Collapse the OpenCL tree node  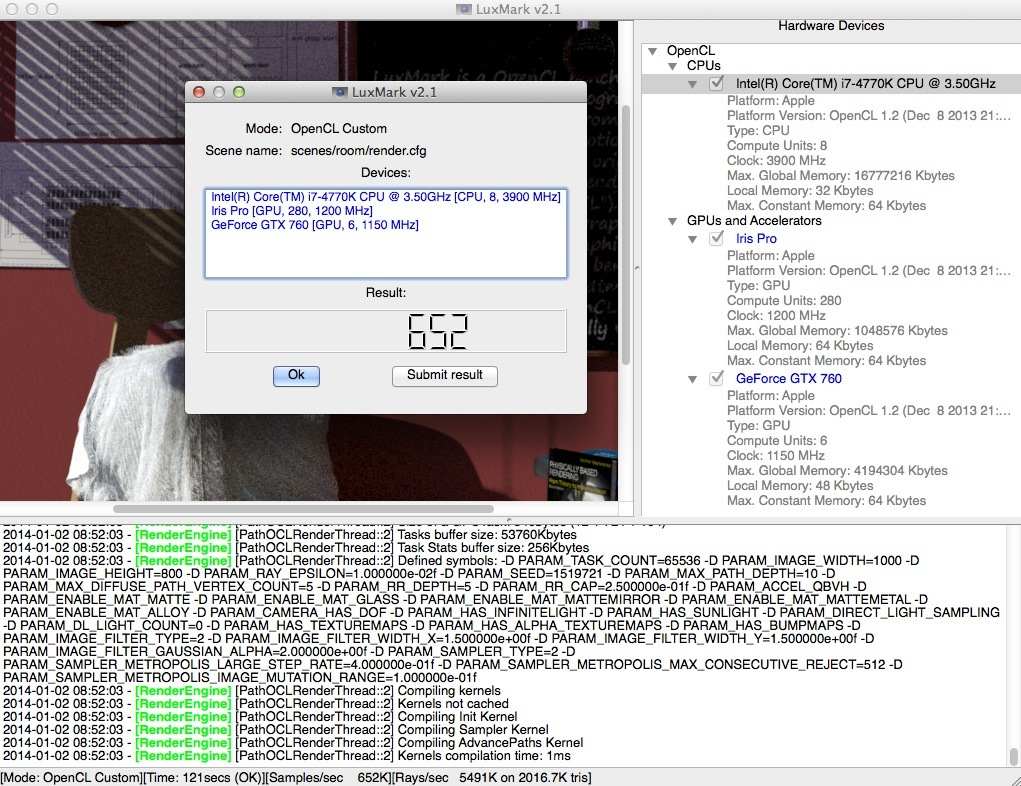pyautogui.click(x=652, y=51)
